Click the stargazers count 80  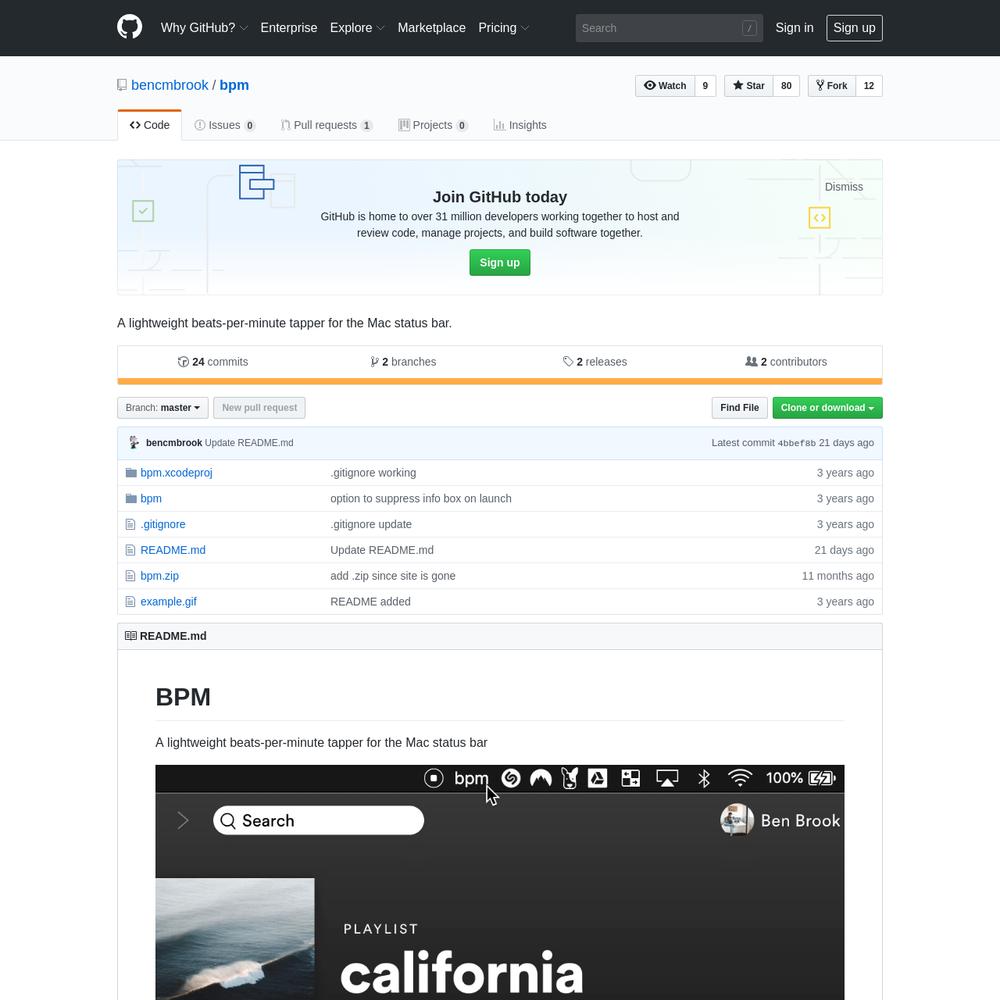[786, 85]
